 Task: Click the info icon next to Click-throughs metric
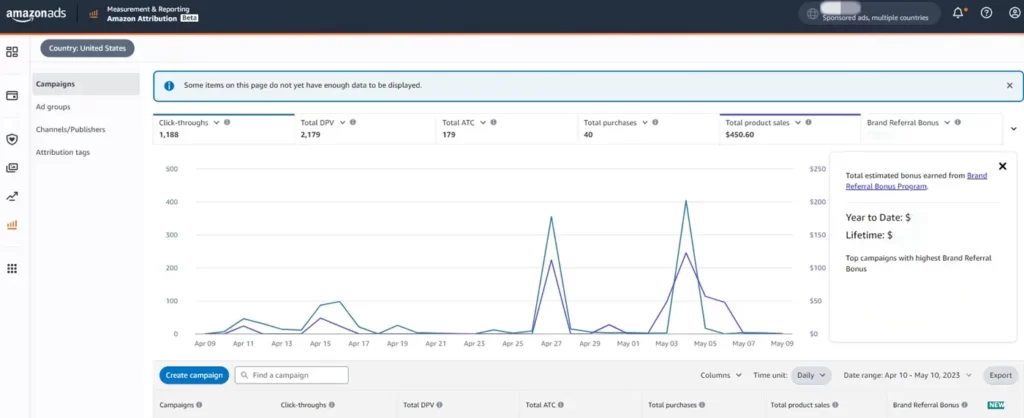tap(227, 122)
